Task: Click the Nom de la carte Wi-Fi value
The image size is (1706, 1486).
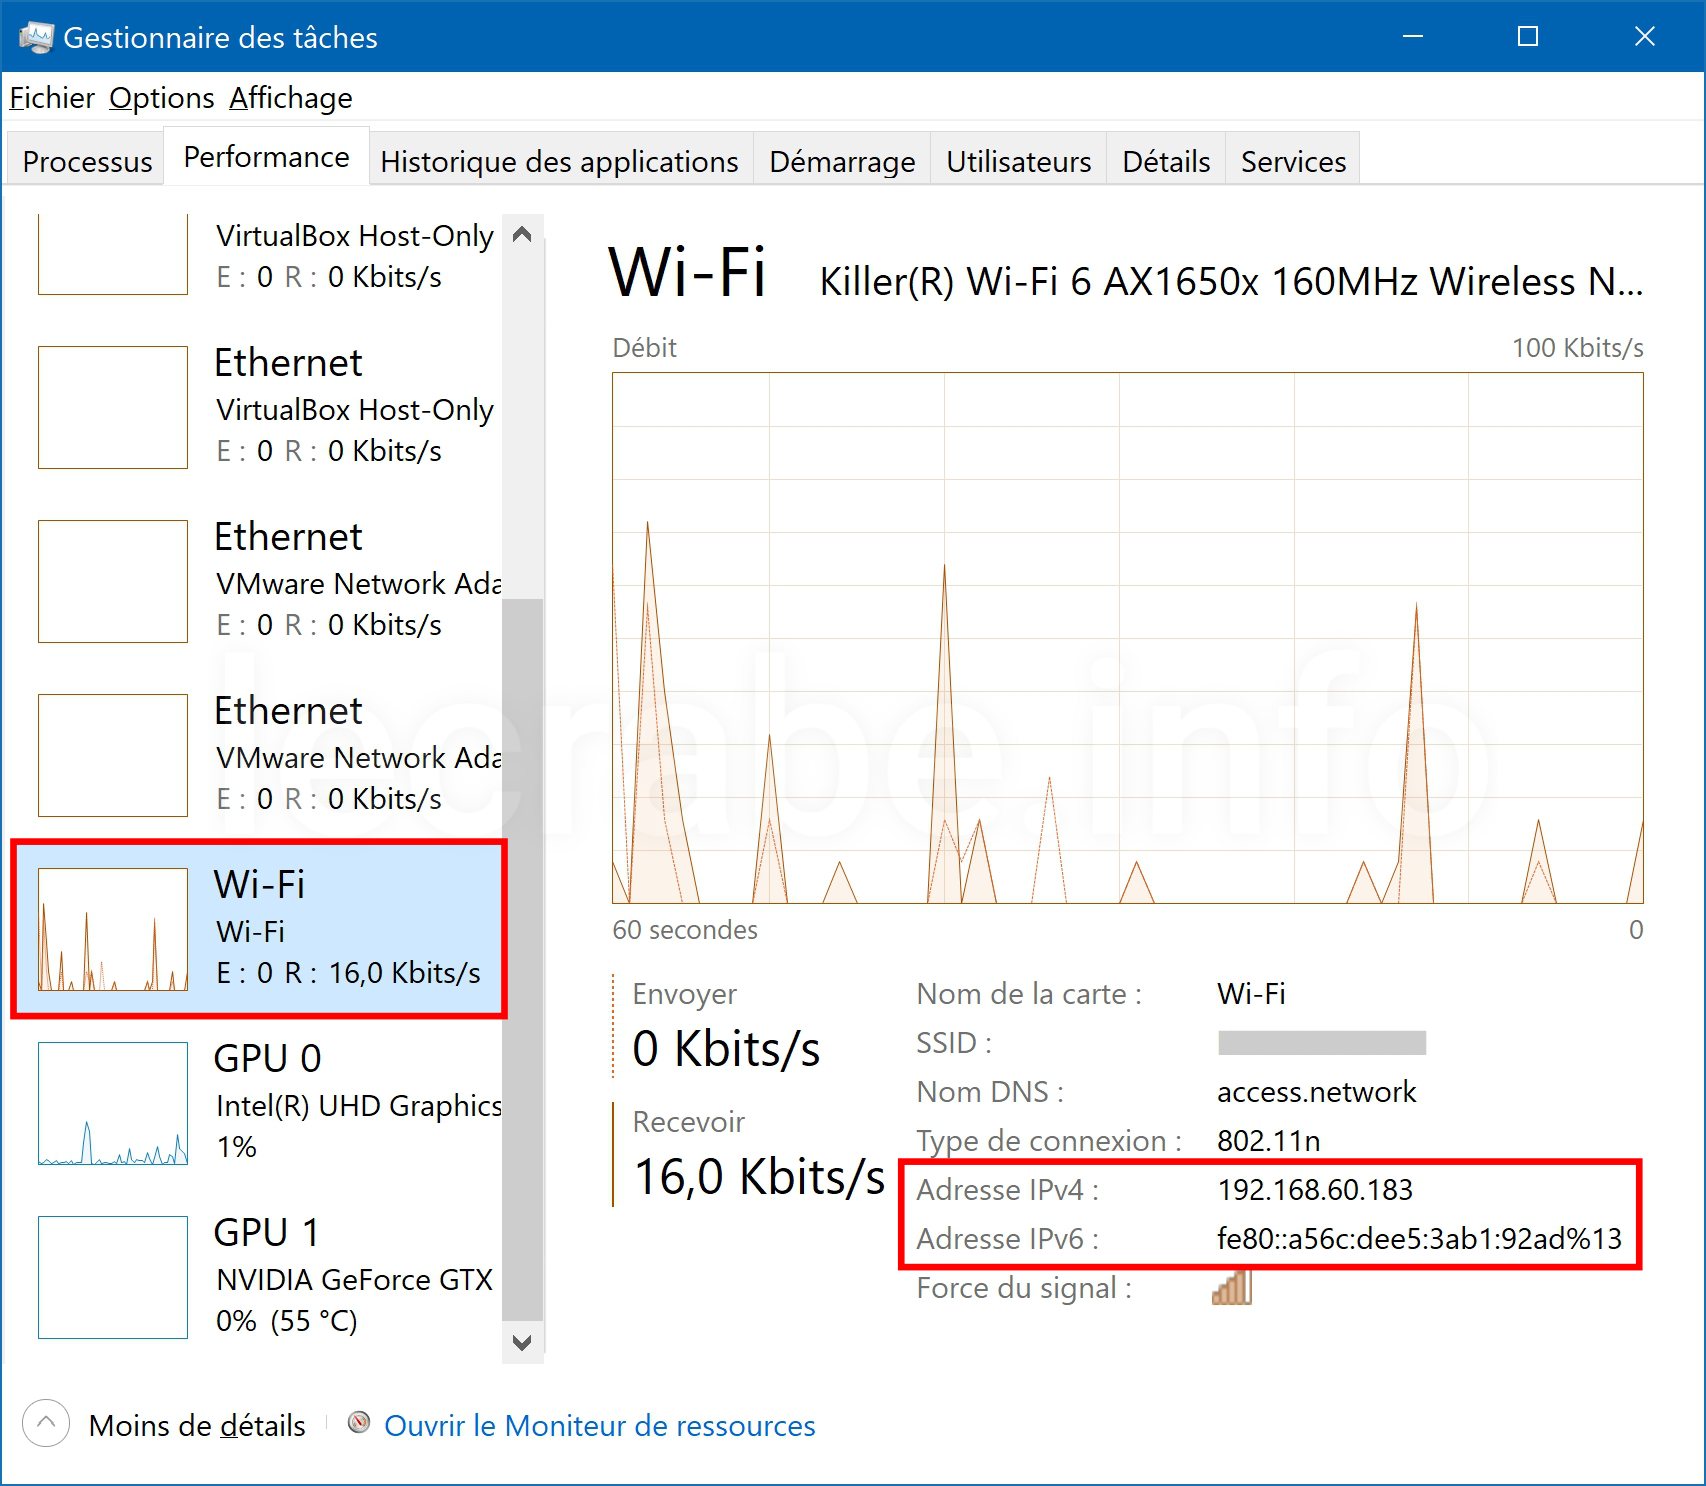Action: (x=1251, y=993)
